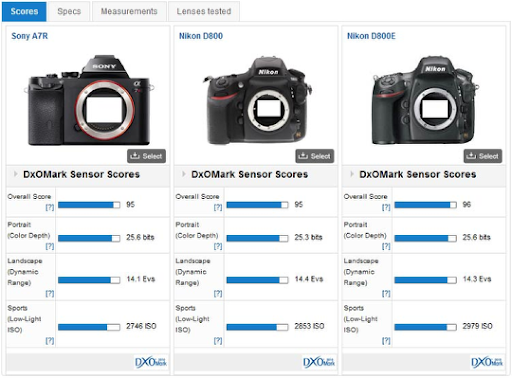The height and width of the screenshot is (378, 512).
Task: Click Select button under Sony A7R
Action: pyautogui.click(x=146, y=156)
